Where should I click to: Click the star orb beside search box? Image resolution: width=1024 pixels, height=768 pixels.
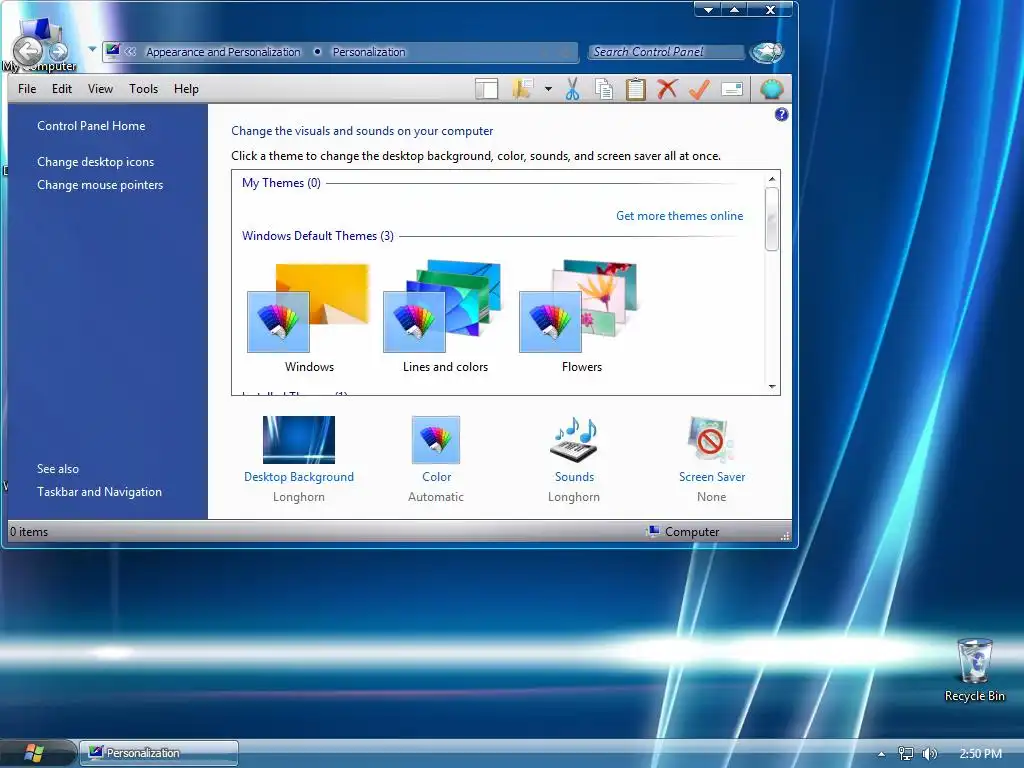766,52
